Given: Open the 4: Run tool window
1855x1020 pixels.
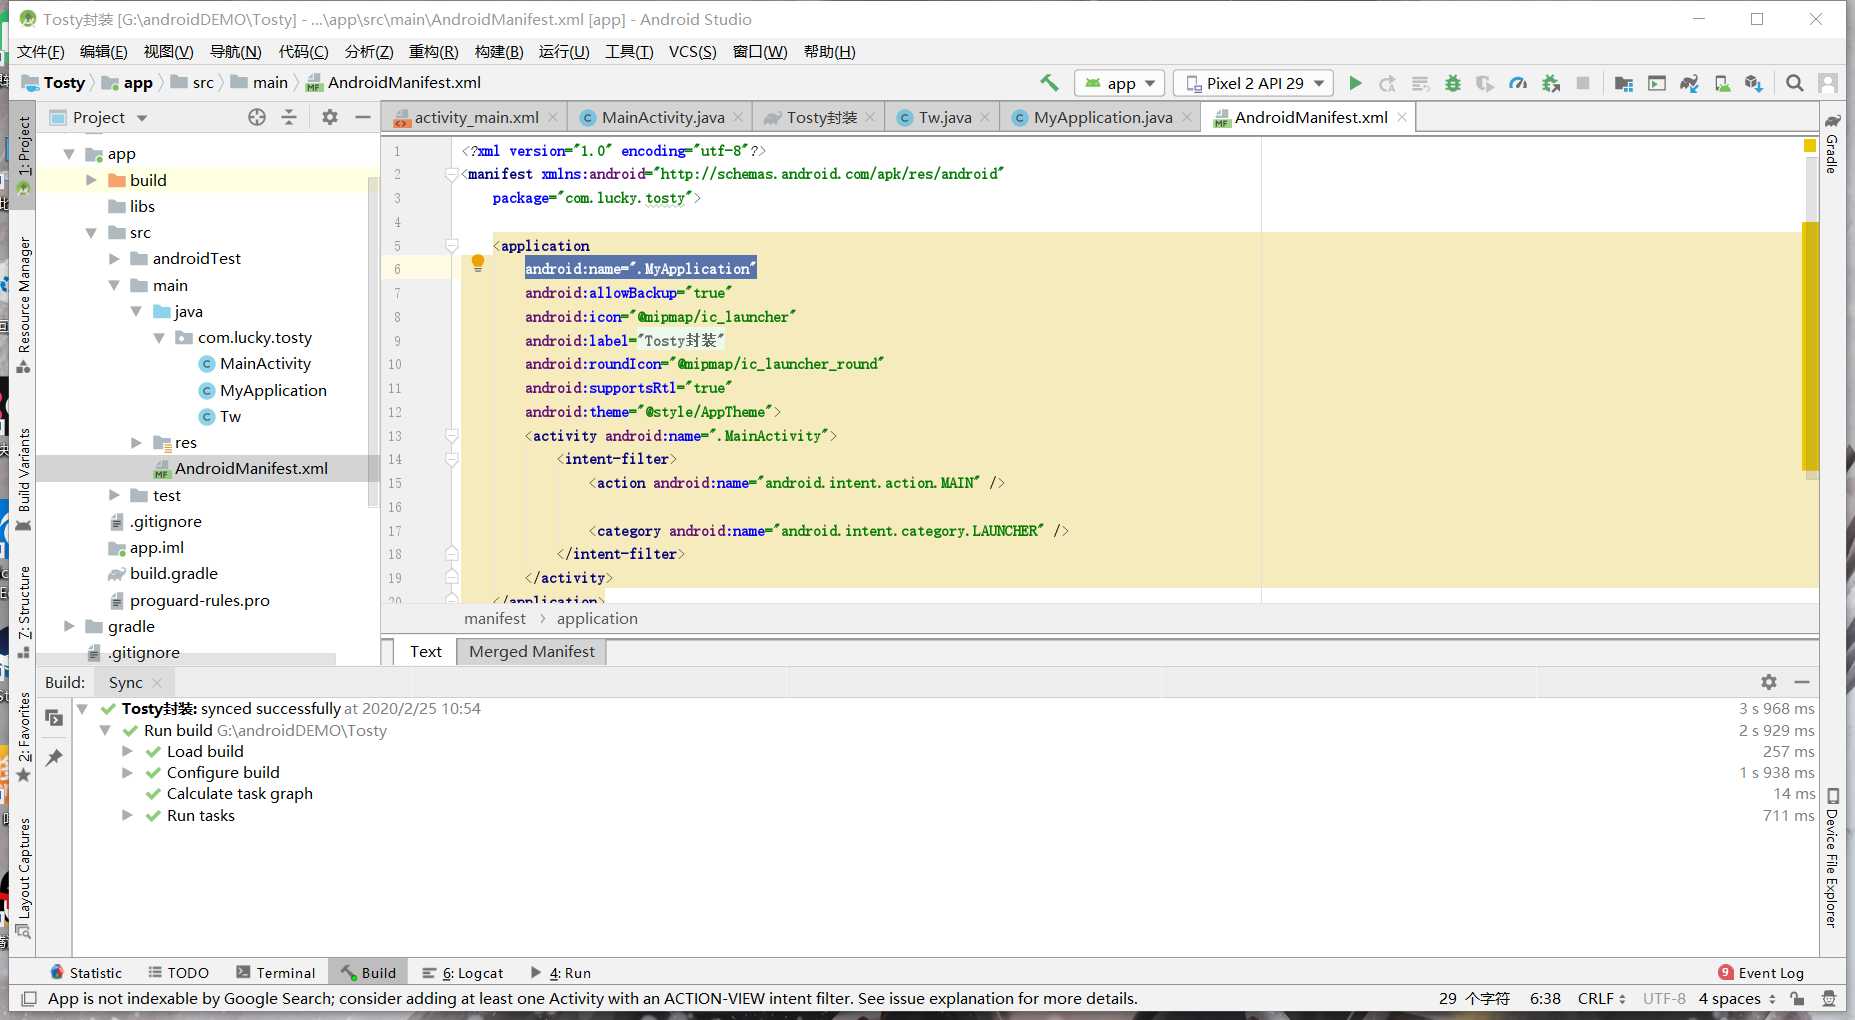Looking at the screenshot, I should [560, 972].
